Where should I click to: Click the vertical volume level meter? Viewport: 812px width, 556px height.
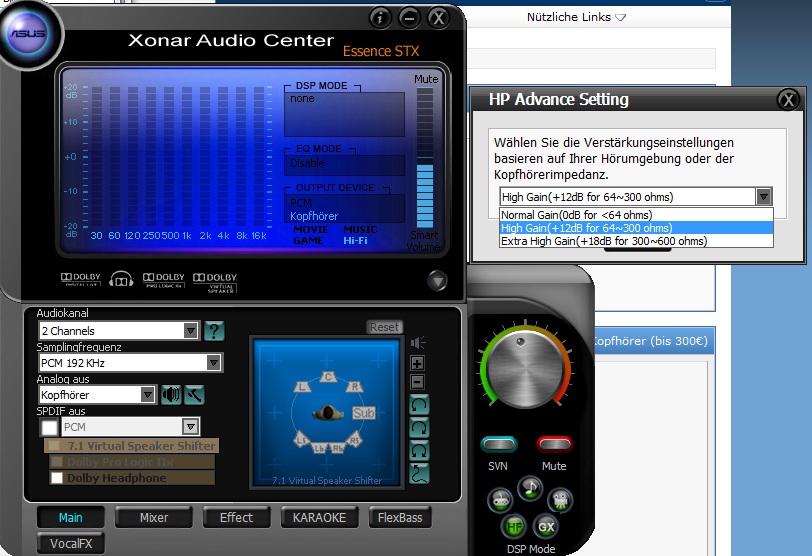pos(425,157)
